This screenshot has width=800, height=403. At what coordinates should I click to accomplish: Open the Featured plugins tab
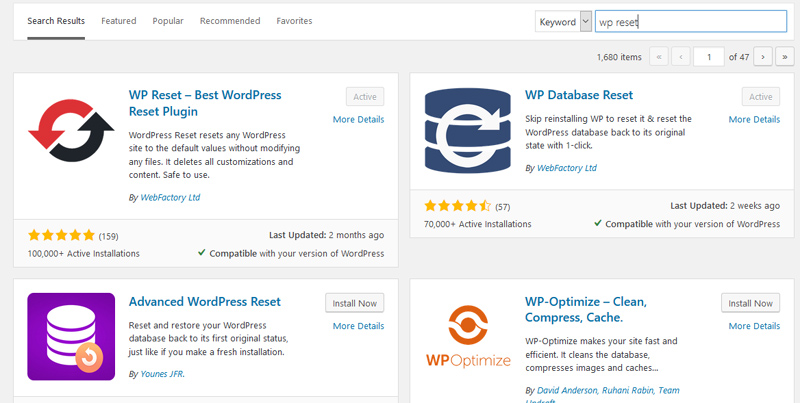(x=118, y=21)
